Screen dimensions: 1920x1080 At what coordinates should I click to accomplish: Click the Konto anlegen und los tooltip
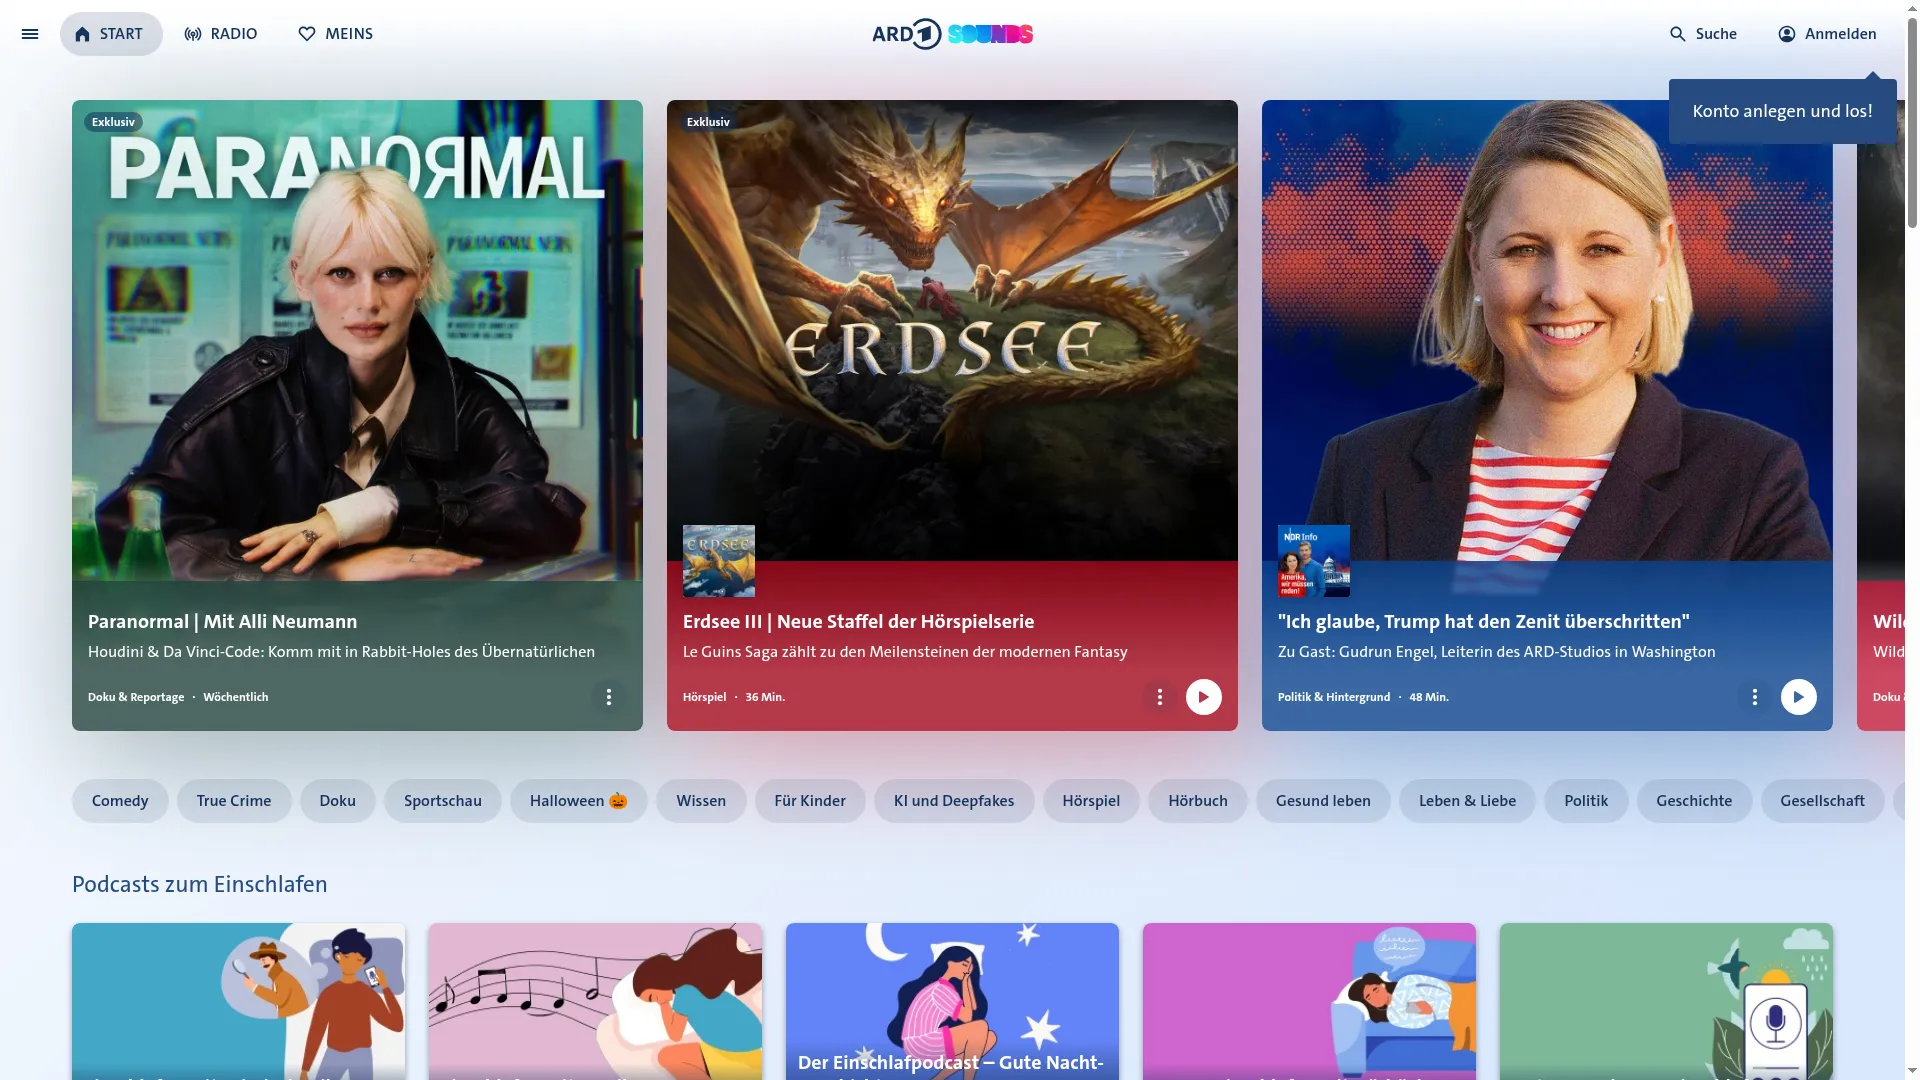pyautogui.click(x=1782, y=111)
